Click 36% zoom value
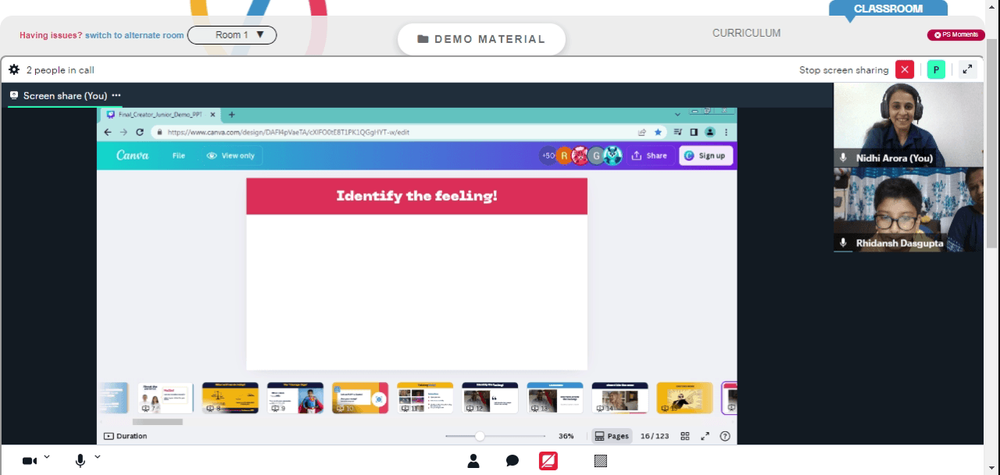1000x475 pixels. [566, 436]
